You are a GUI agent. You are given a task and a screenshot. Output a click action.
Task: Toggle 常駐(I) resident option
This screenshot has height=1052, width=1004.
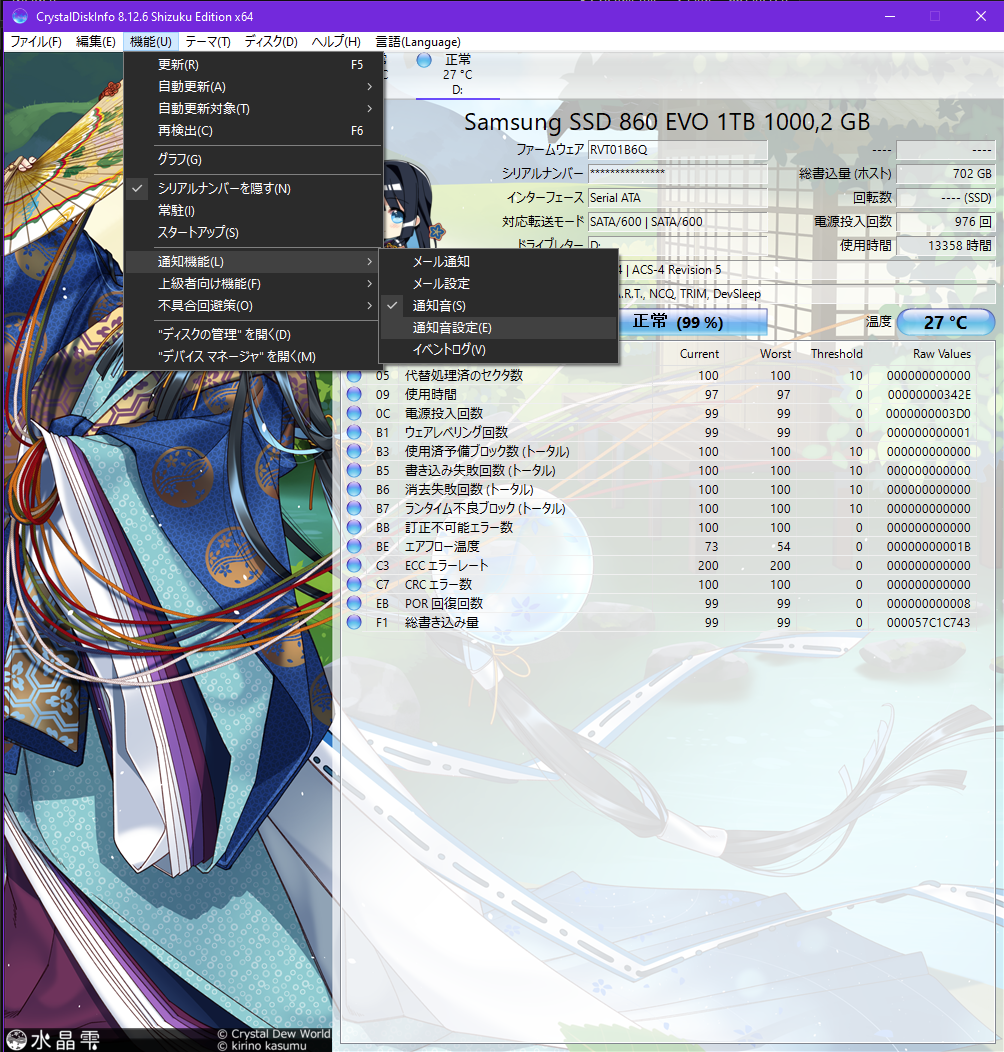pyautogui.click(x=254, y=211)
